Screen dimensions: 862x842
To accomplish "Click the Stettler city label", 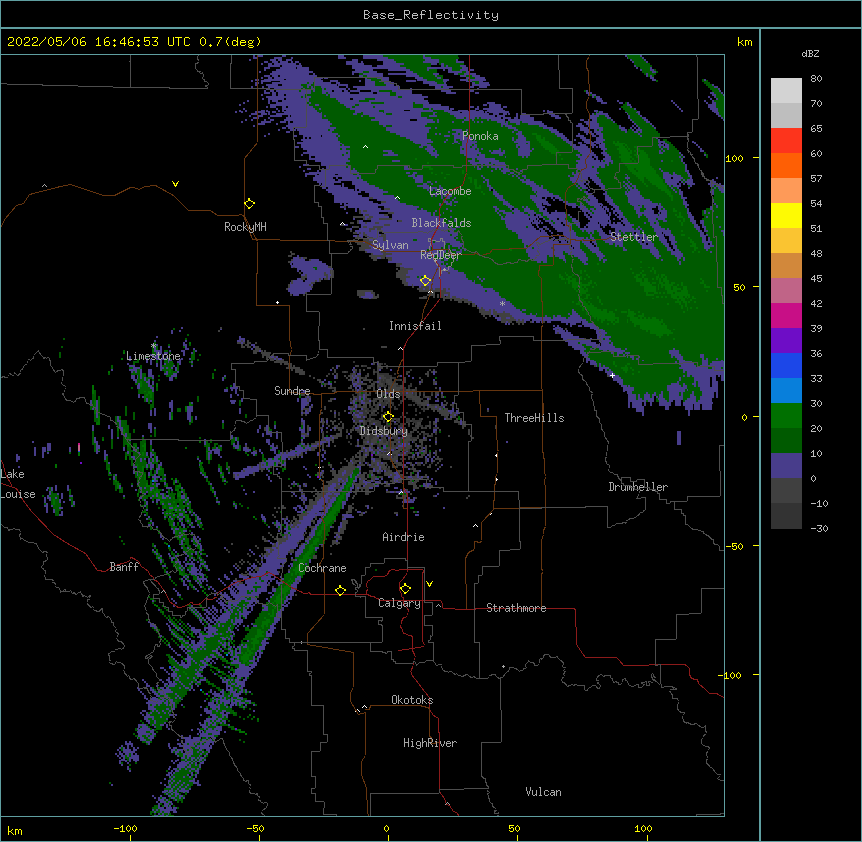I will click(x=634, y=237).
